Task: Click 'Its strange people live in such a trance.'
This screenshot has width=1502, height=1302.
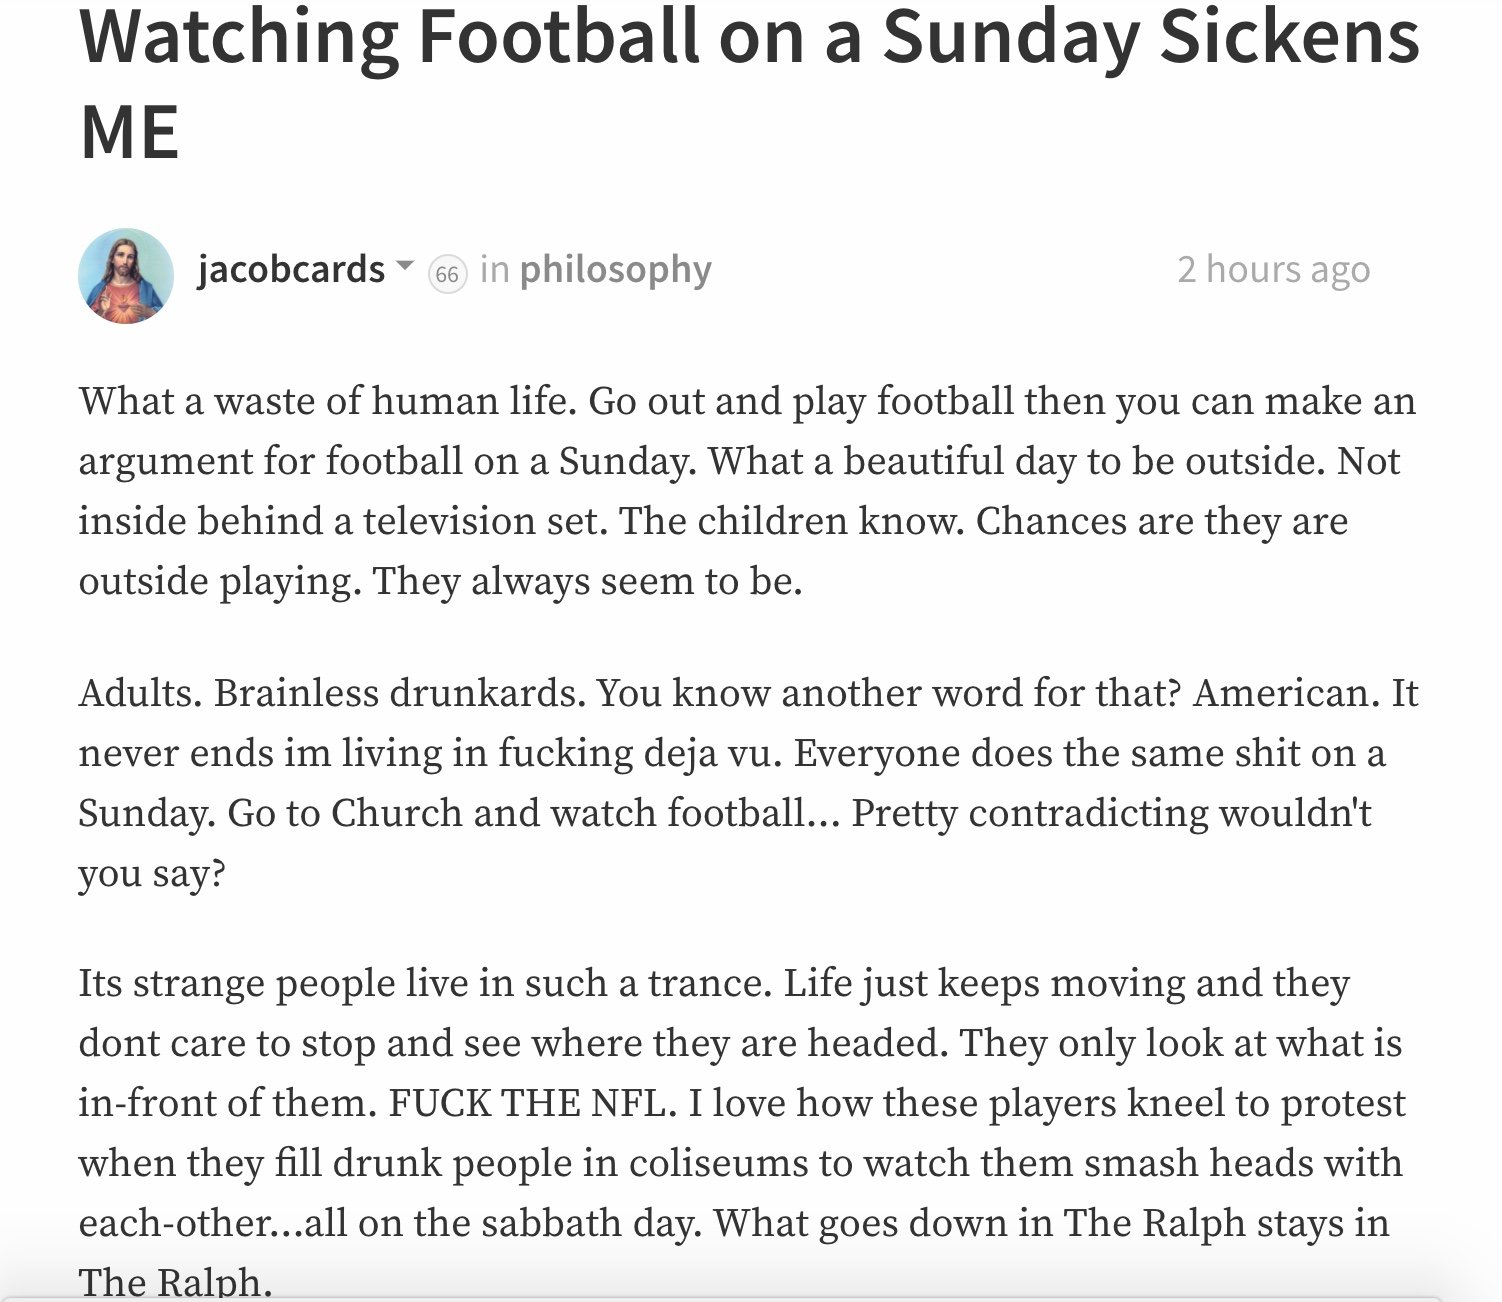Action: (x=425, y=983)
